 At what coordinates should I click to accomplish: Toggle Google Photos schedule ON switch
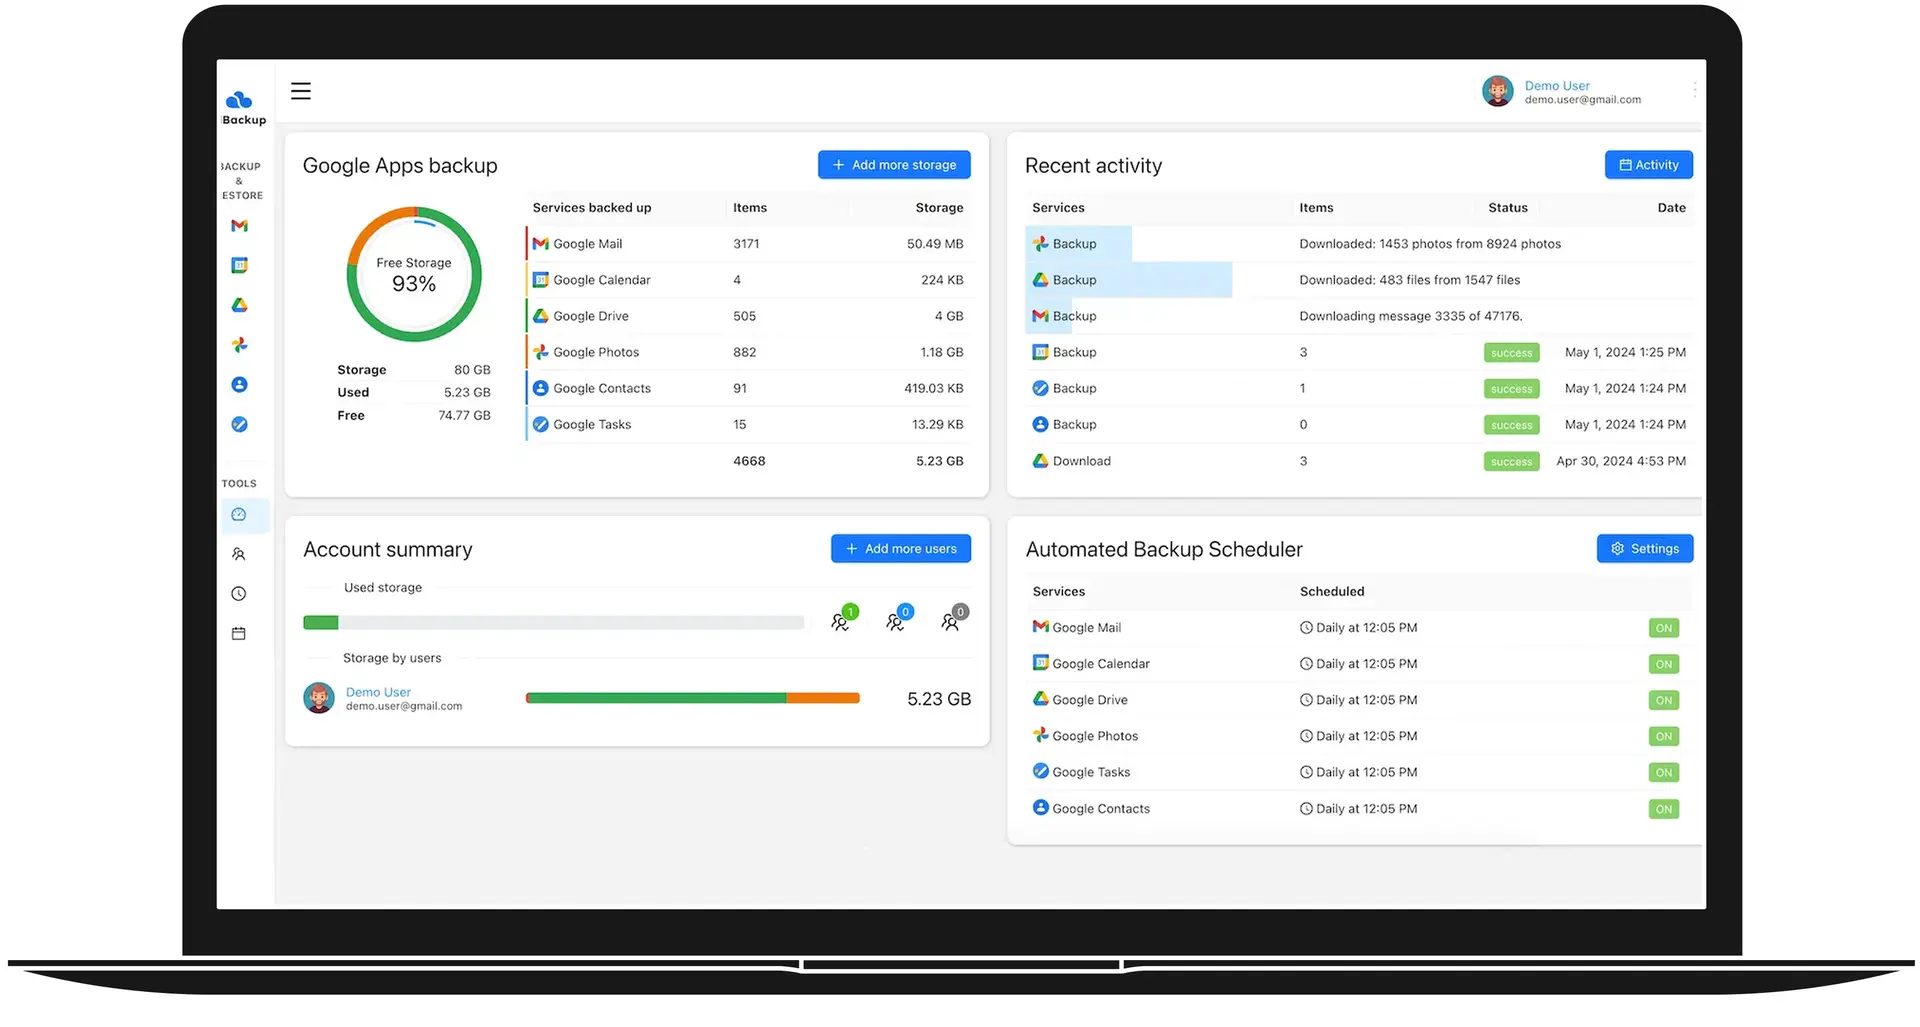coord(1663,736)
